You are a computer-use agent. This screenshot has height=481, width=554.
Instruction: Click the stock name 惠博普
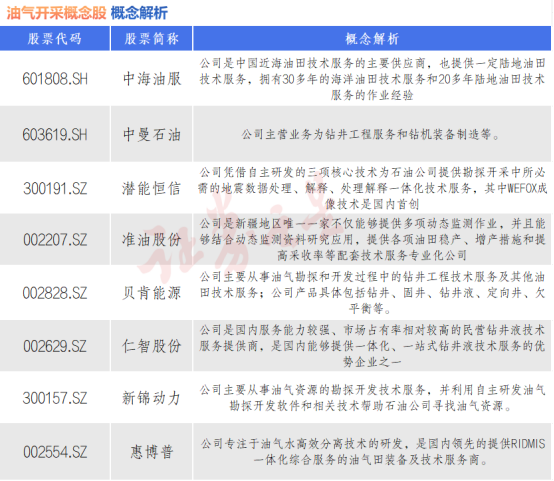pos(152,452)
